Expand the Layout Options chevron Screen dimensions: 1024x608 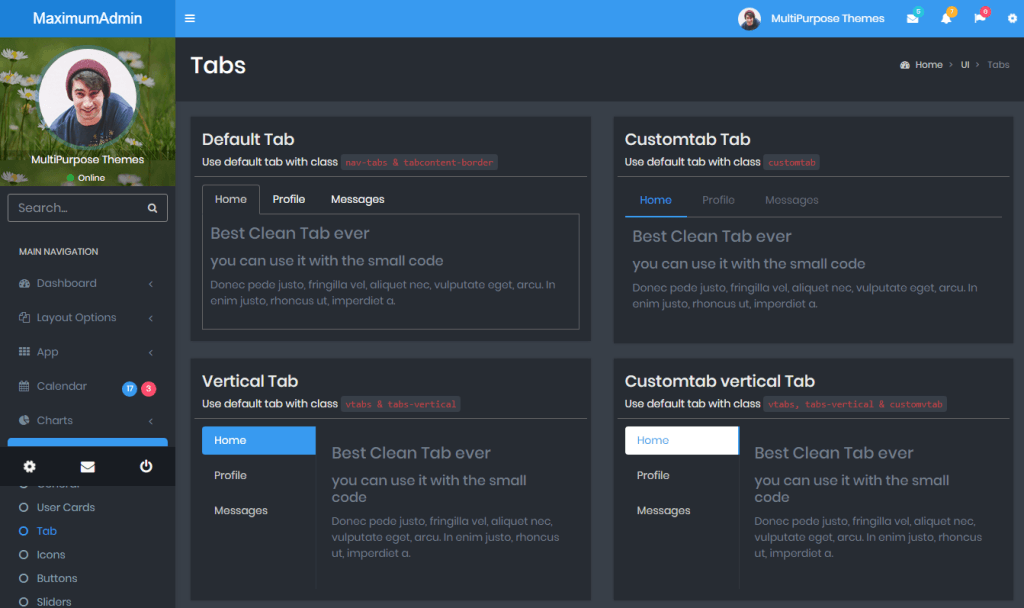tap(151, 318)
